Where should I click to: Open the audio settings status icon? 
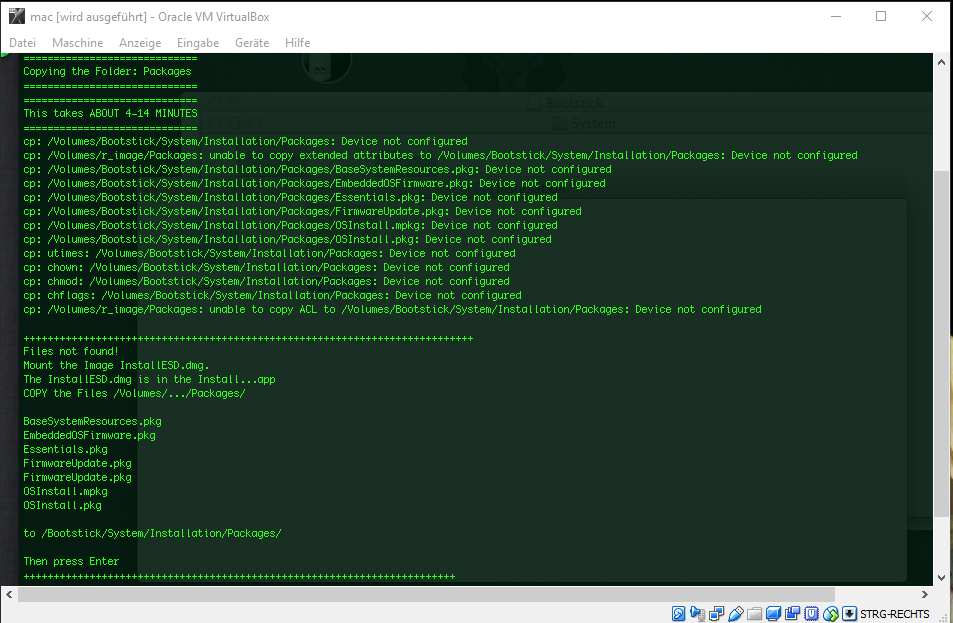[x=698, y=613]
